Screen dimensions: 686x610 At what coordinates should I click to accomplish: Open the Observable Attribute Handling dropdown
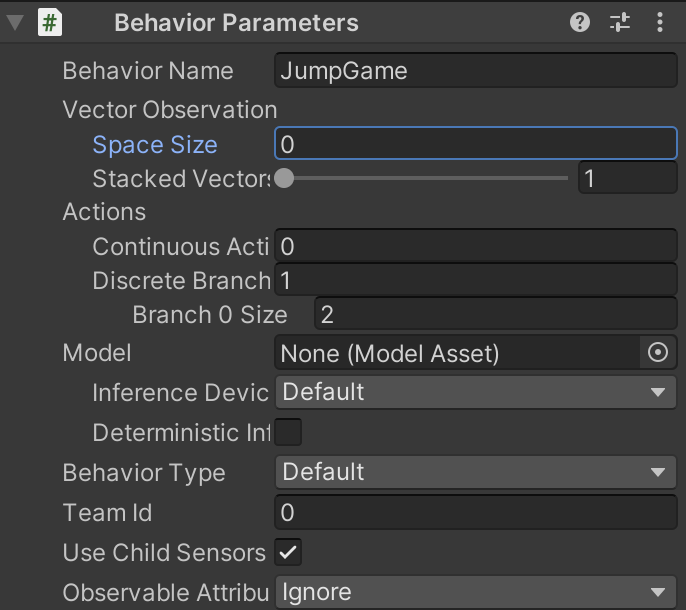(476, 592)
